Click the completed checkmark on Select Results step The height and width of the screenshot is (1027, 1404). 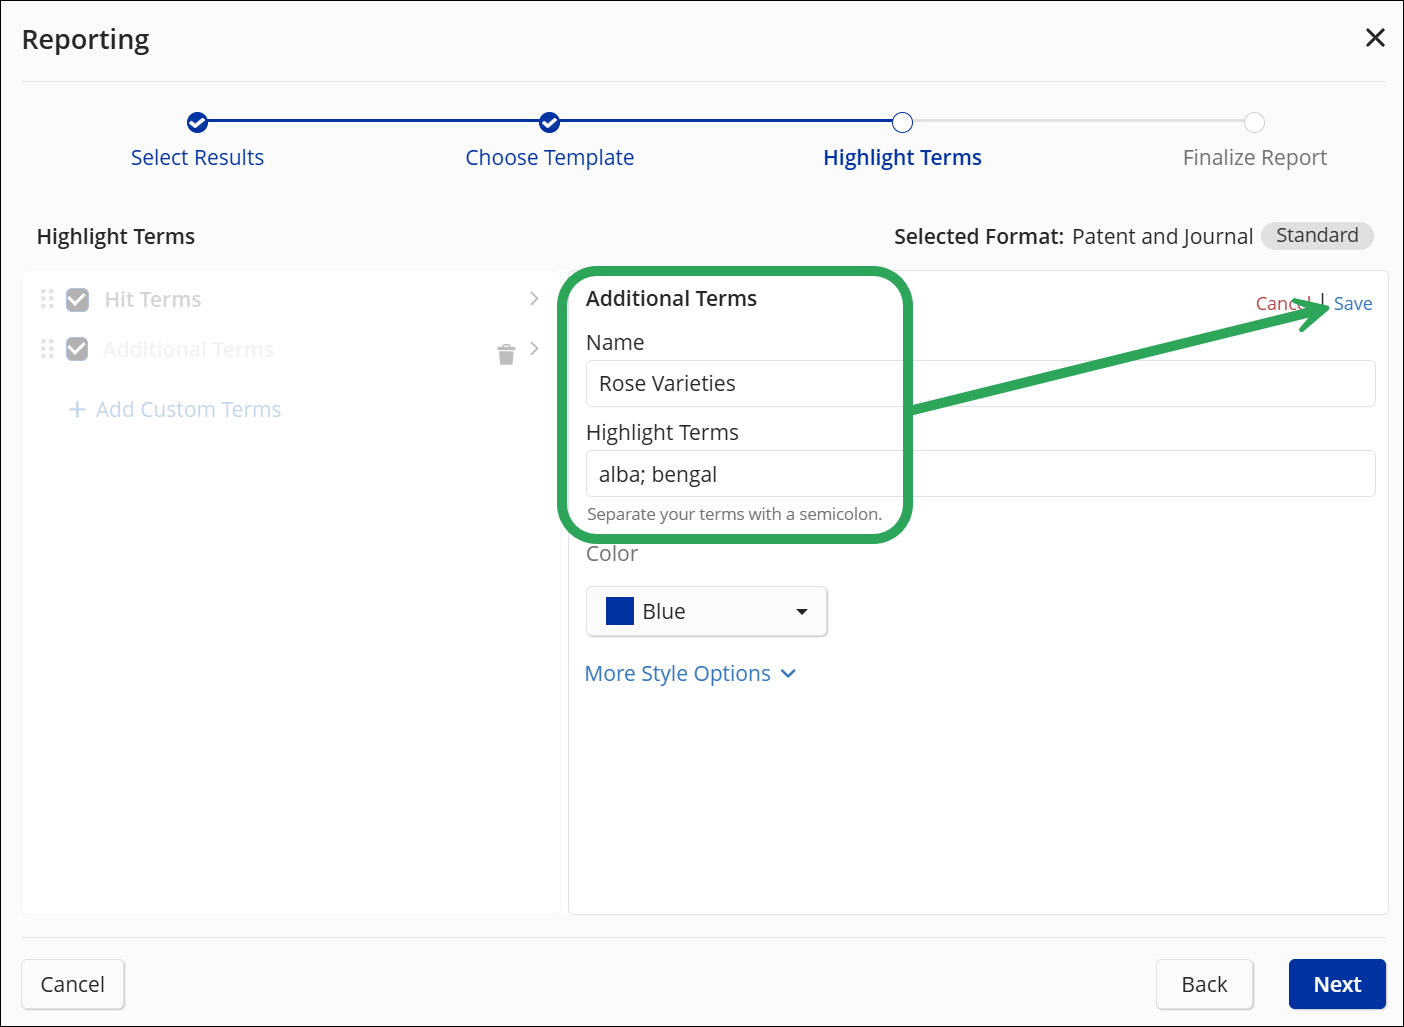tap(197, 122)
